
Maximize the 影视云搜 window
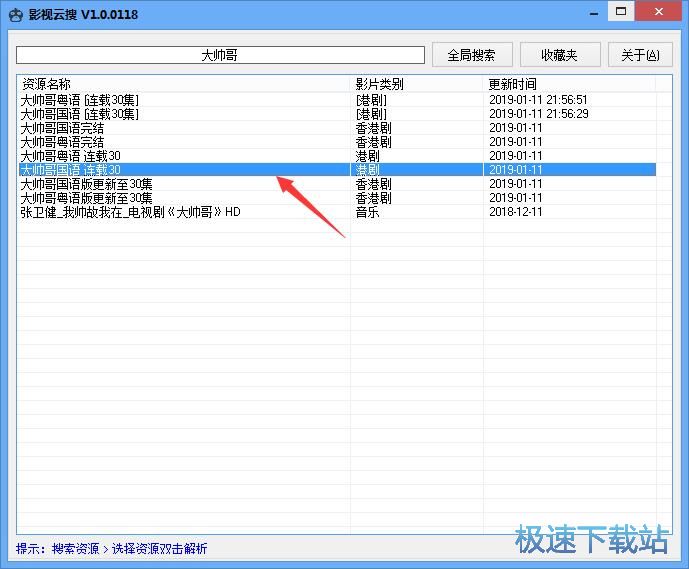622,12
